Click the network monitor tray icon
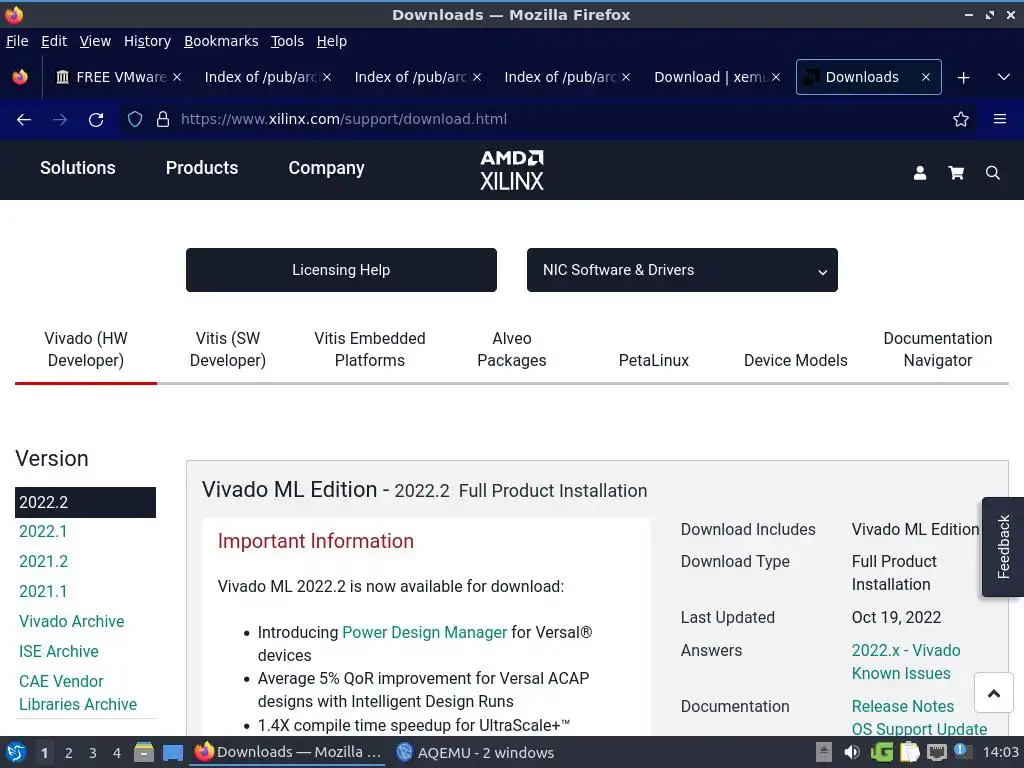The image size is (1024, 768). click(936, 753)
